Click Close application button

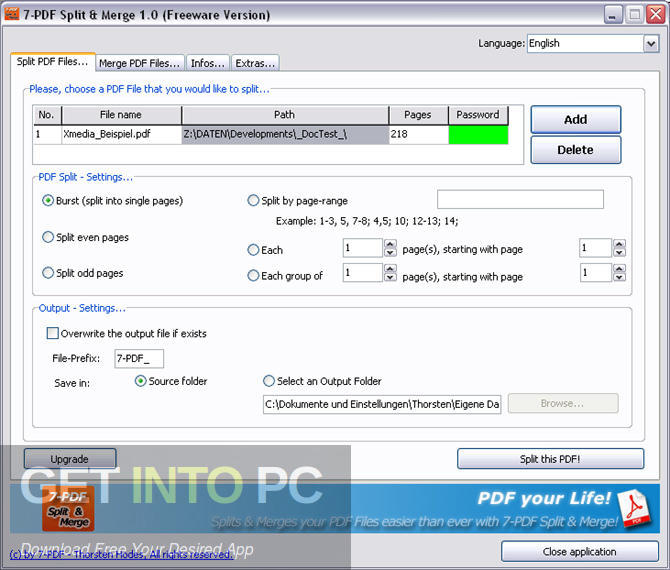point(580,552)
